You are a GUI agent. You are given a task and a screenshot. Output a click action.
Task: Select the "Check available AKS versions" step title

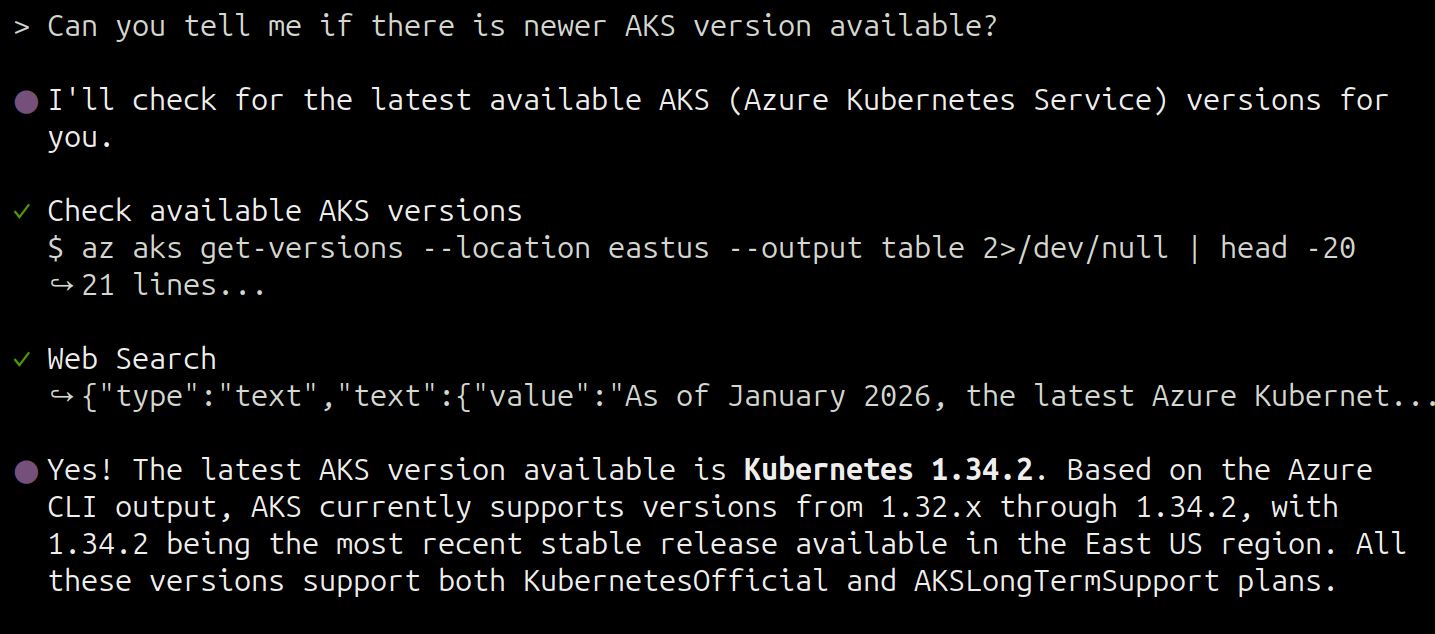click(285, 211)
